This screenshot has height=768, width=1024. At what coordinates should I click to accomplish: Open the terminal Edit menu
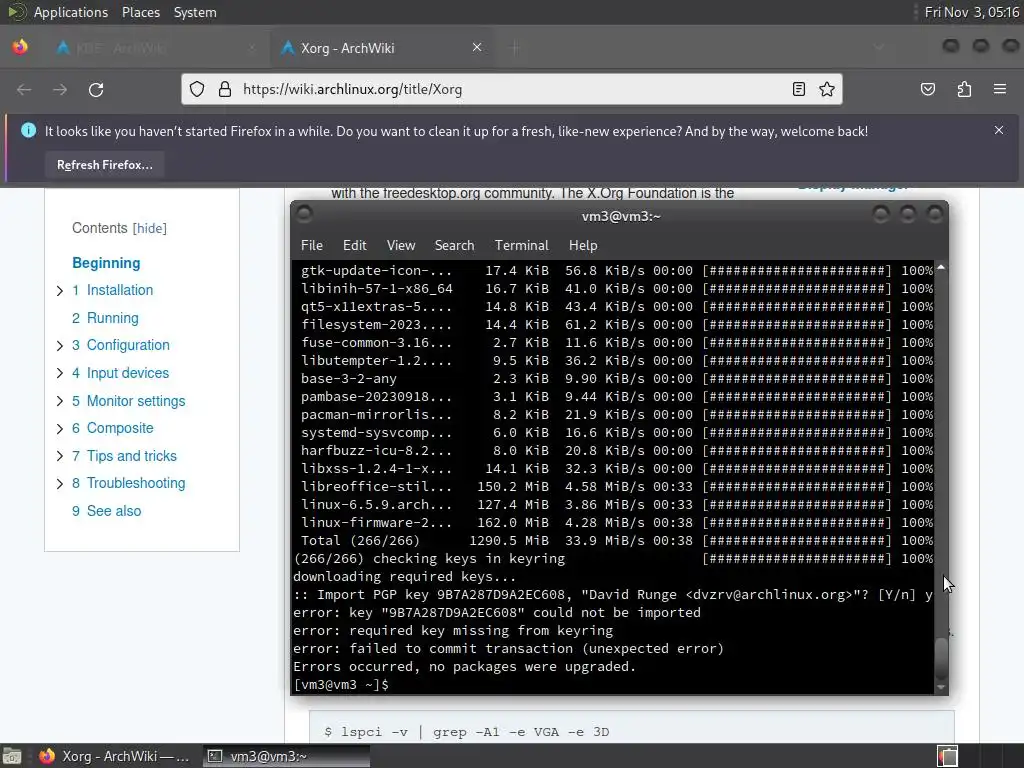click(x=355, y=246)
